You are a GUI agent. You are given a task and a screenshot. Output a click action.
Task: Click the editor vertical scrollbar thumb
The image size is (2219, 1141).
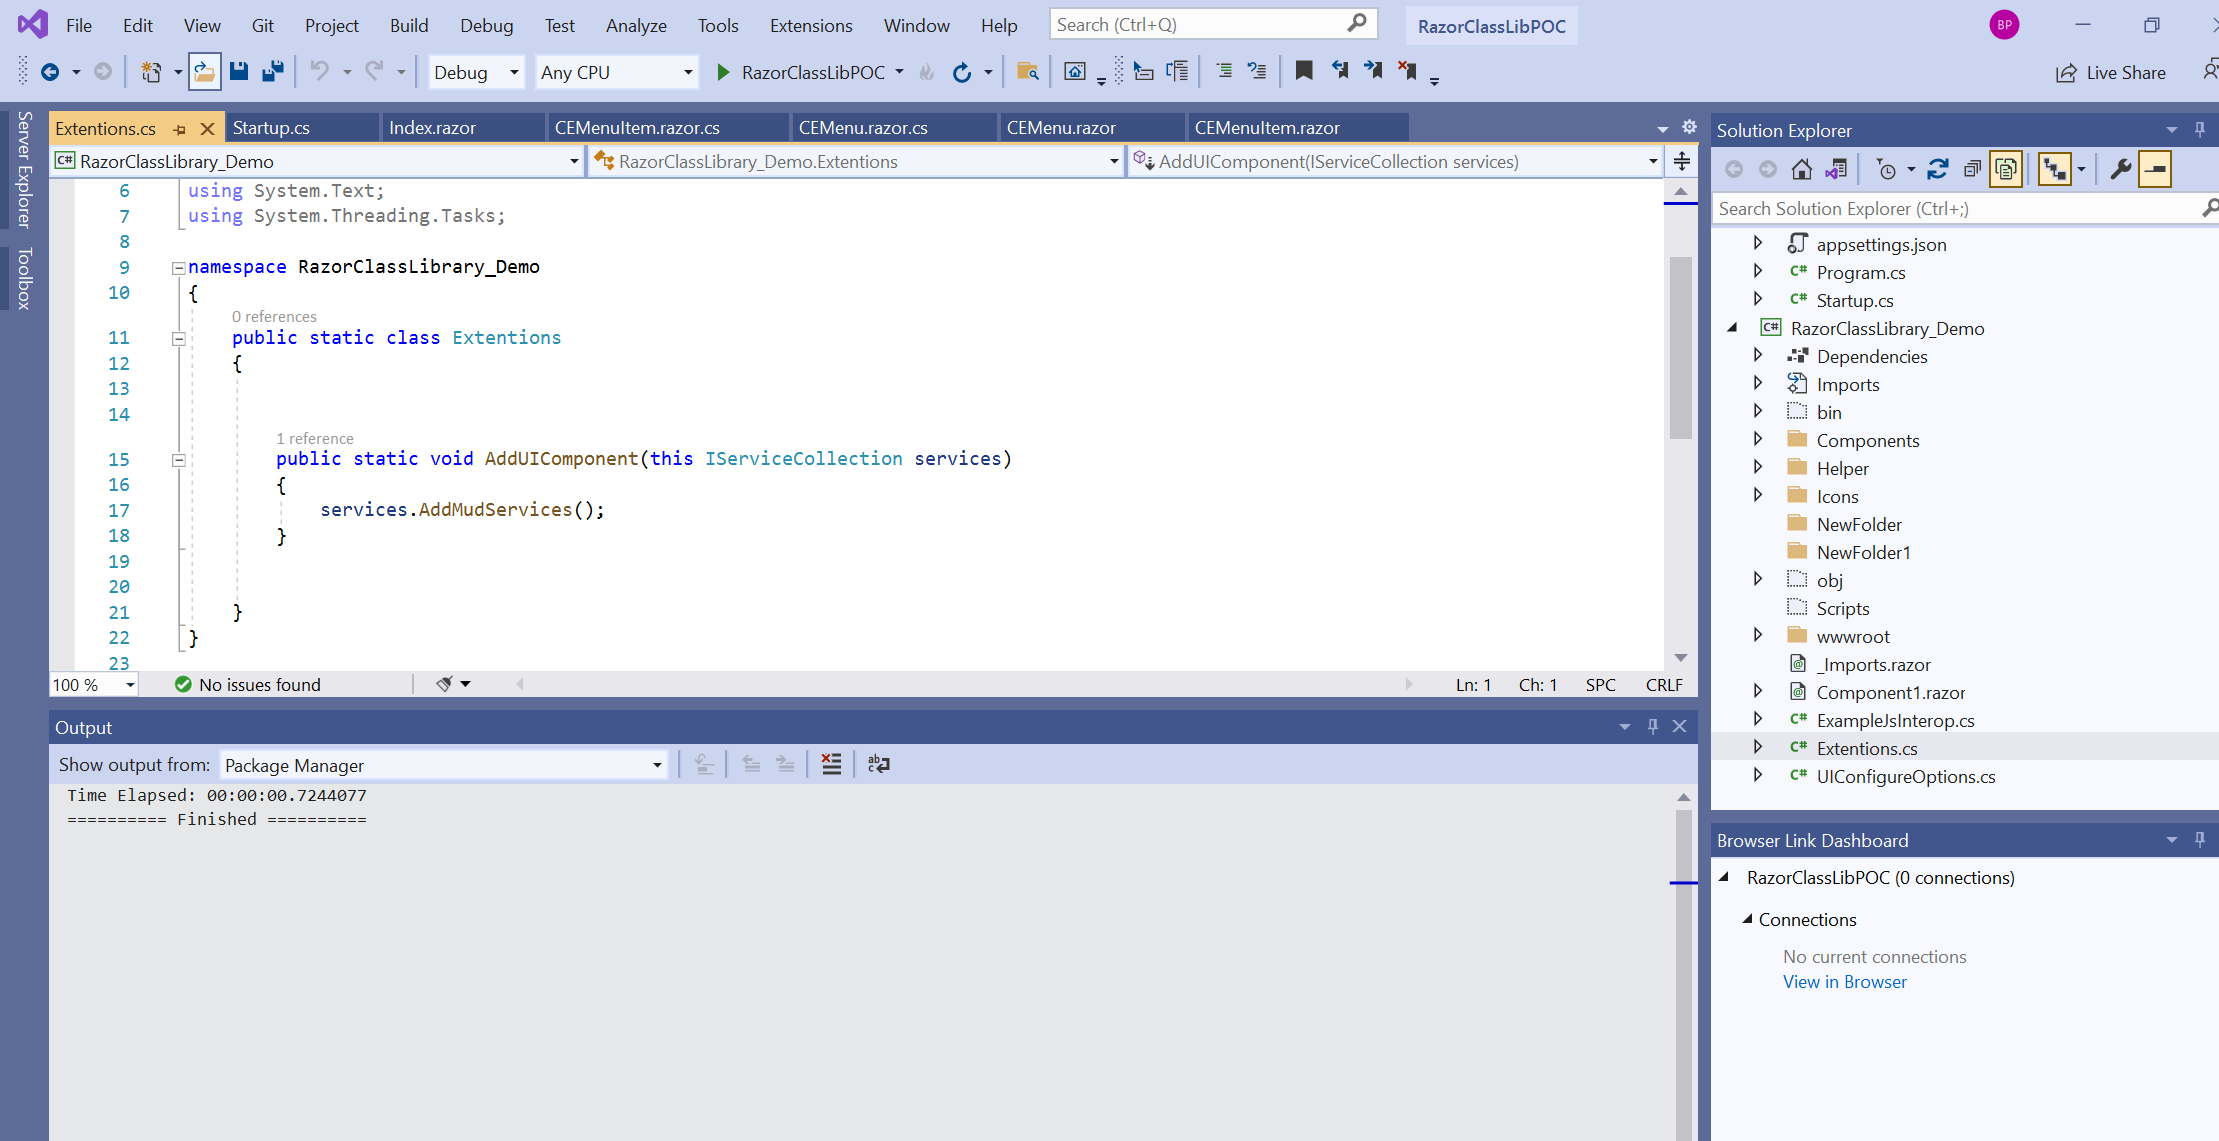[x=1680, y=346]
